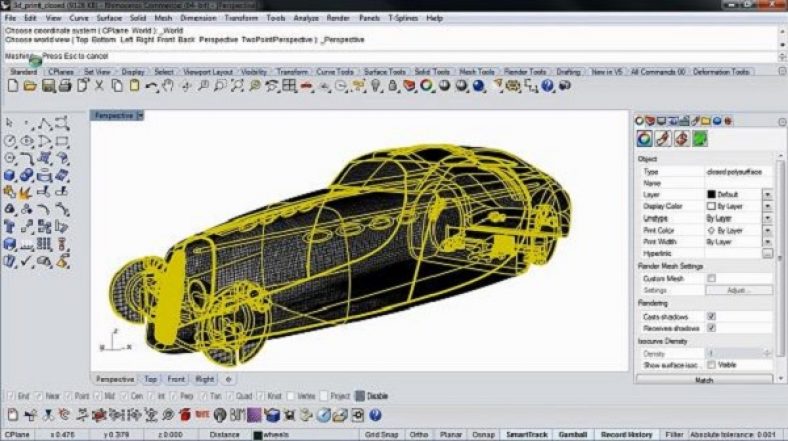788x441 pixels.
Task: Click the Adjust button for mesh settings
Action: click(739, 290)
